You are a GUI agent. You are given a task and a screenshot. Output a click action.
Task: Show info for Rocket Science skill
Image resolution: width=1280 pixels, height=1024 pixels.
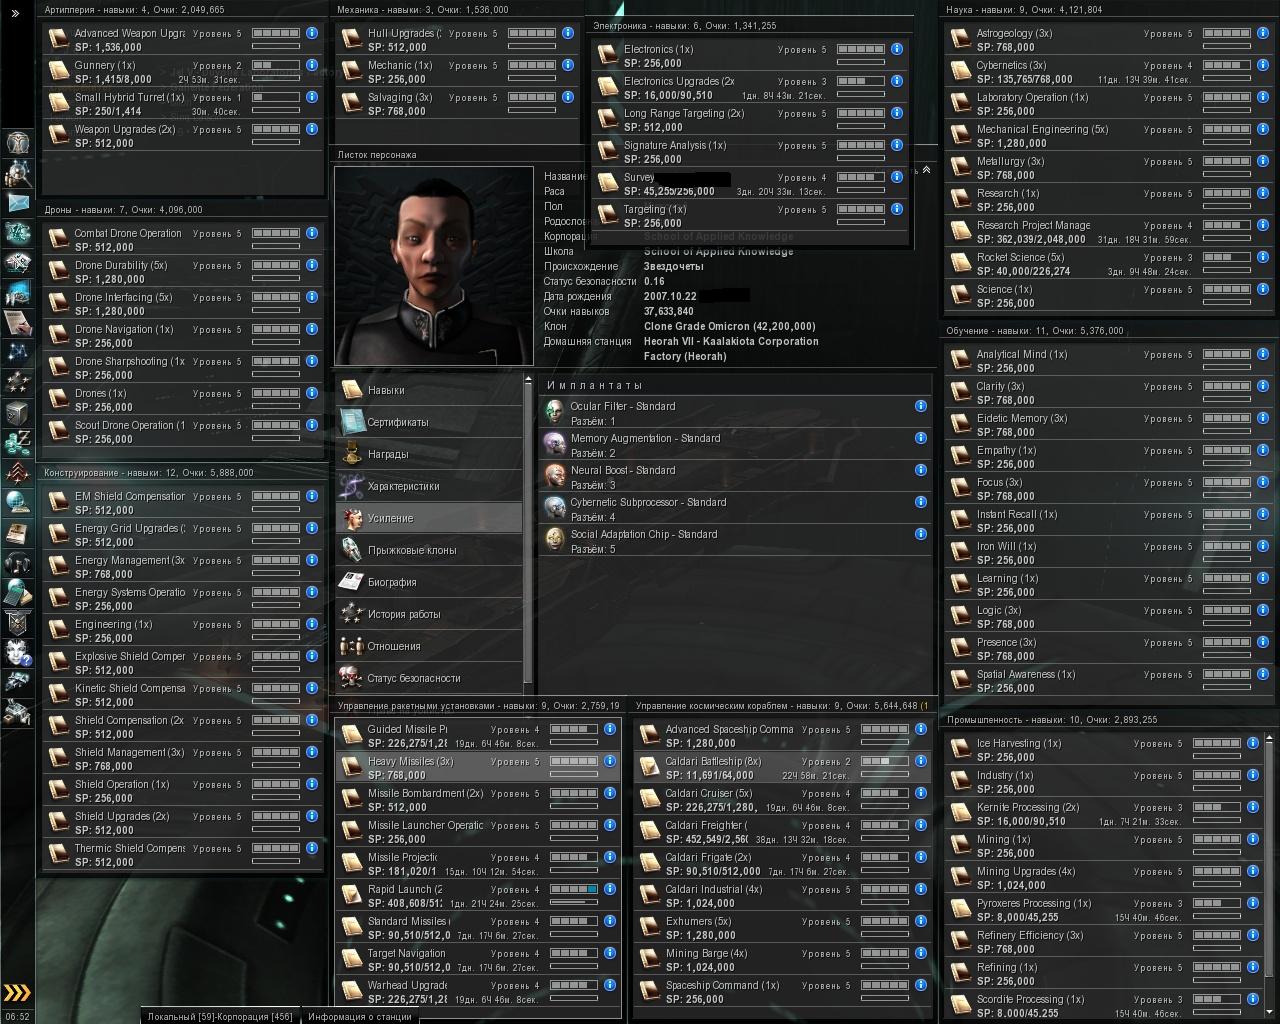pyautogui.click(x=1263, y=257)
